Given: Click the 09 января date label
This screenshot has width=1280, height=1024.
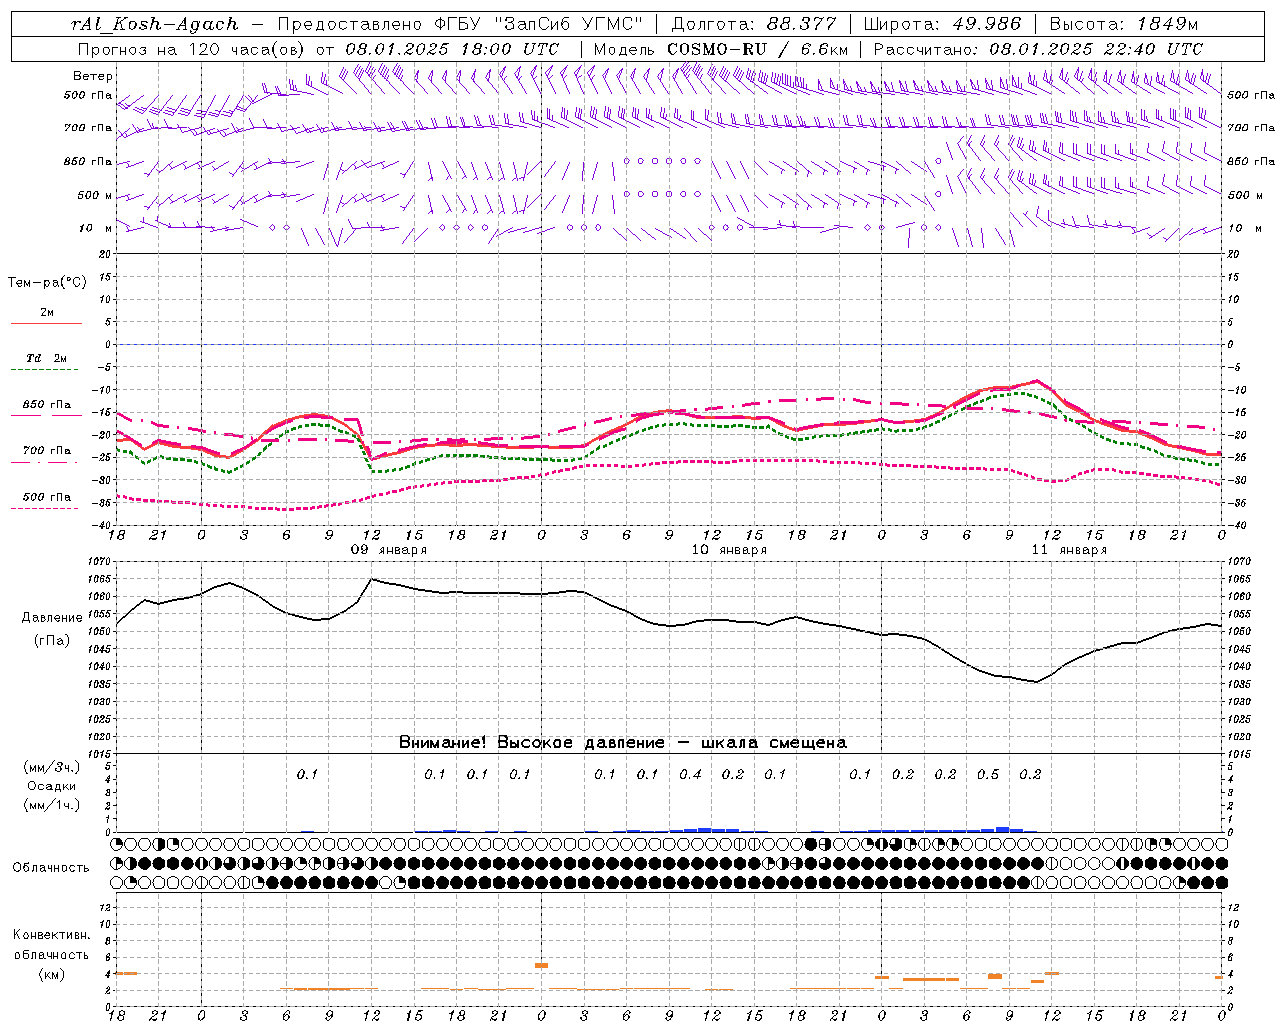Looking at the screenshot, I should pos(388,550).
